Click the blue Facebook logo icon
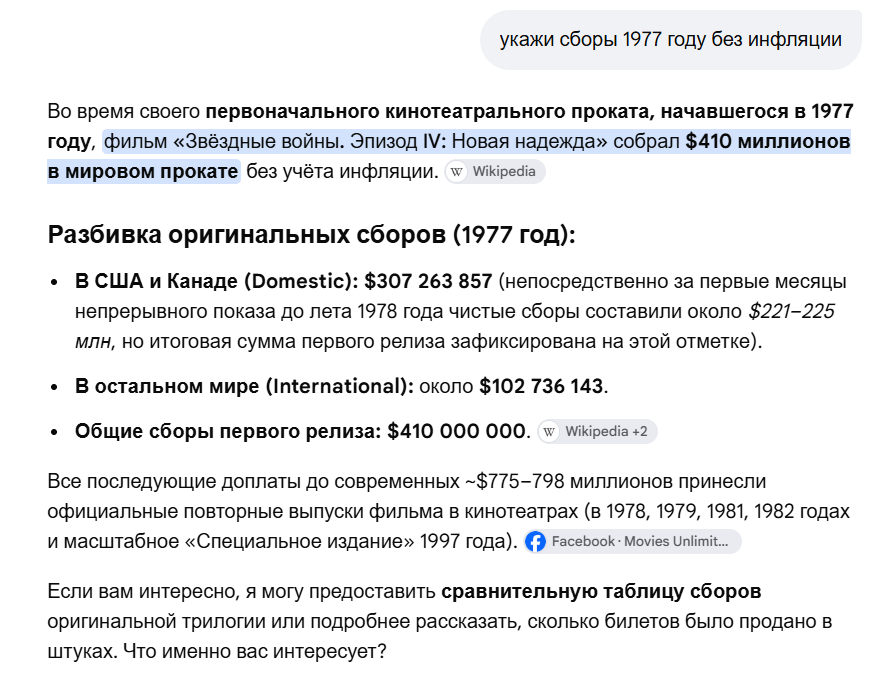Viewport: 883px width, 693px height. pyautogui.click(x=536, y=542)
